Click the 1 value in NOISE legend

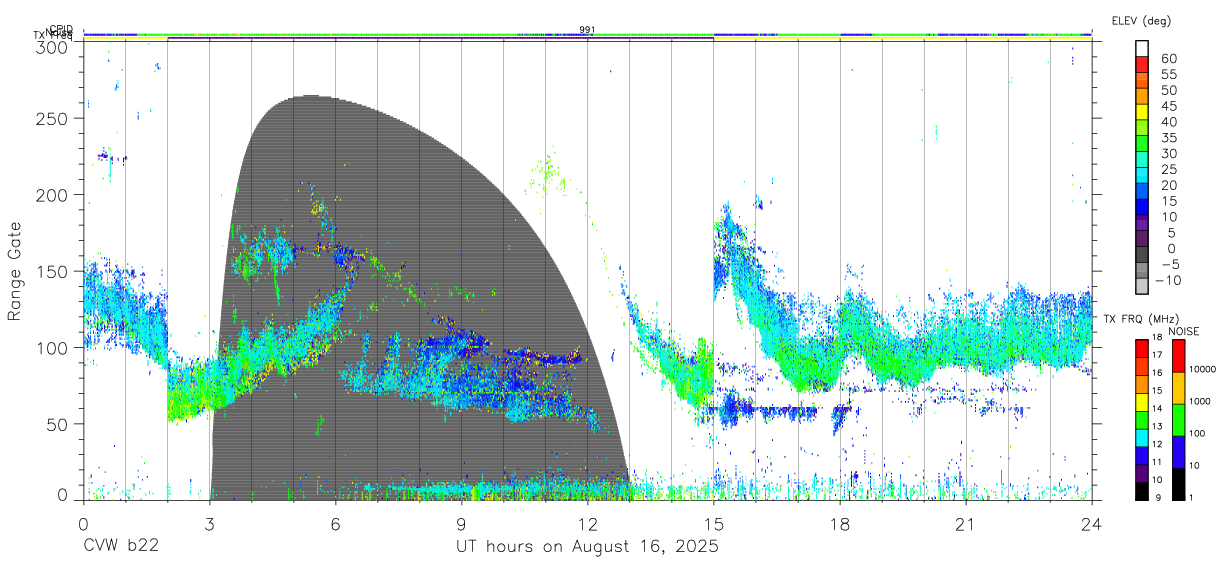pos(1193,497)
